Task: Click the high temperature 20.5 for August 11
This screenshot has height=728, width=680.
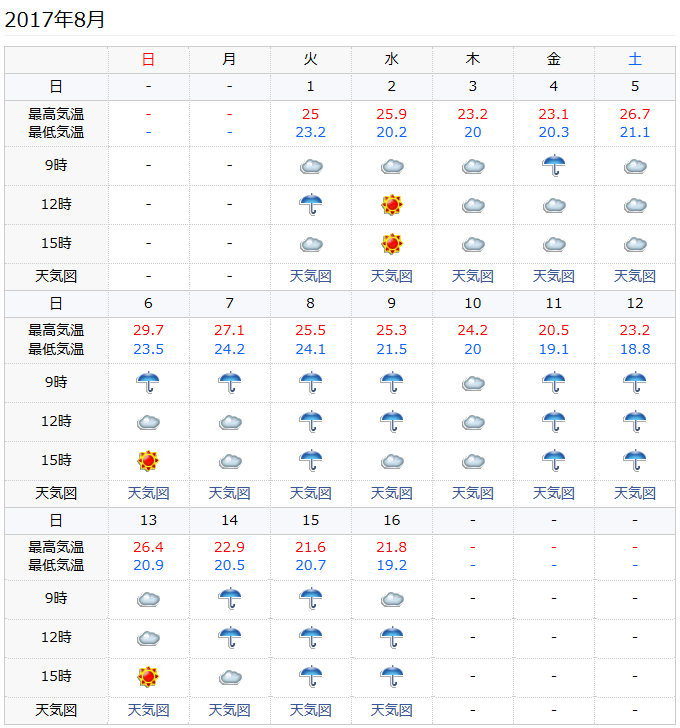Action: pos(554,330)
